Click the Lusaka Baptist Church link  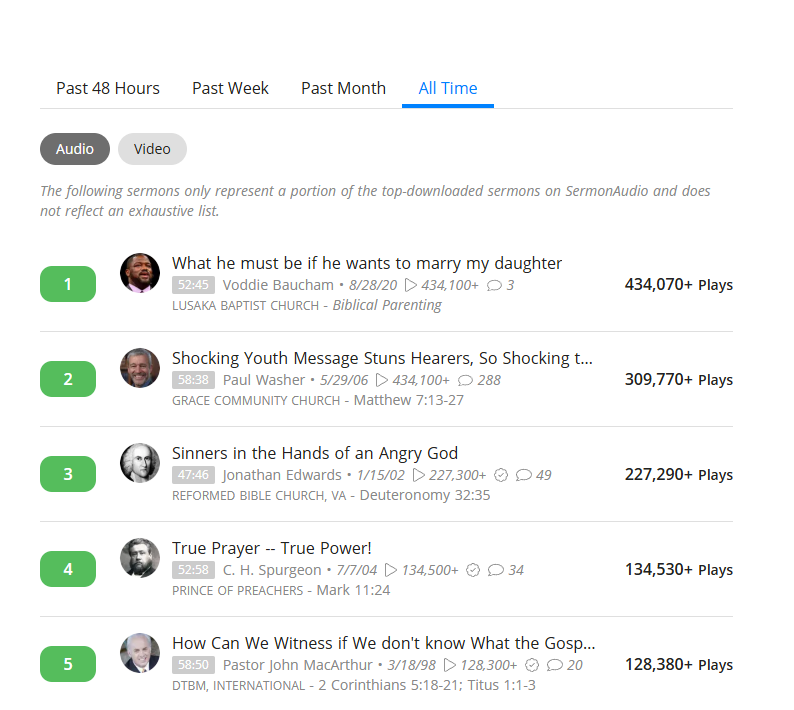(x=248, y=306)
